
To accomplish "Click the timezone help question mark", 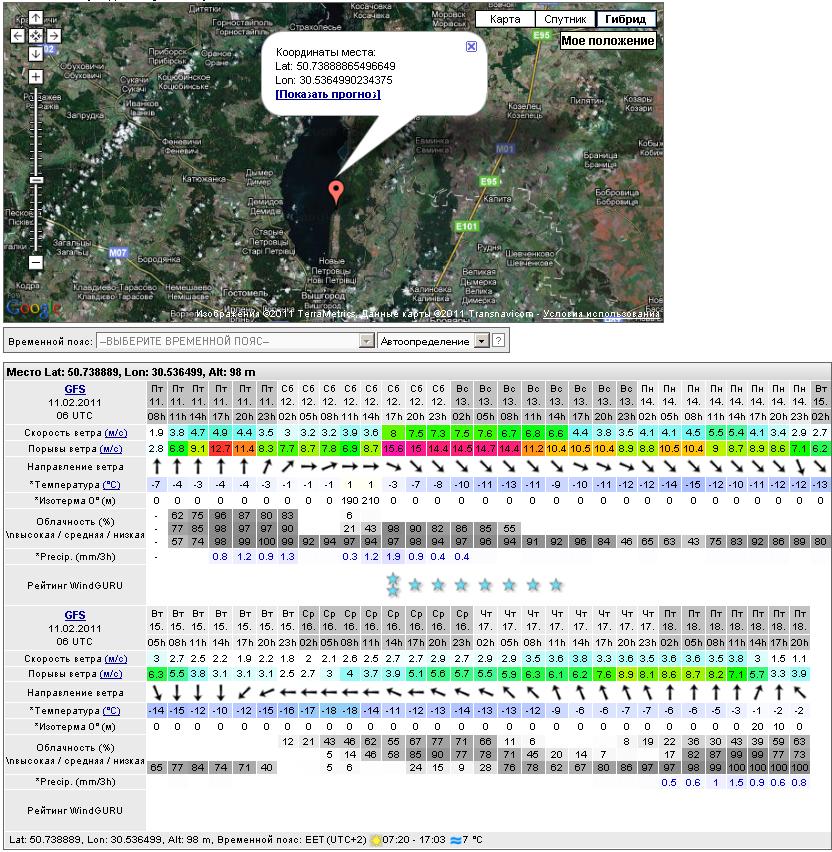I will tap(498, 341).
